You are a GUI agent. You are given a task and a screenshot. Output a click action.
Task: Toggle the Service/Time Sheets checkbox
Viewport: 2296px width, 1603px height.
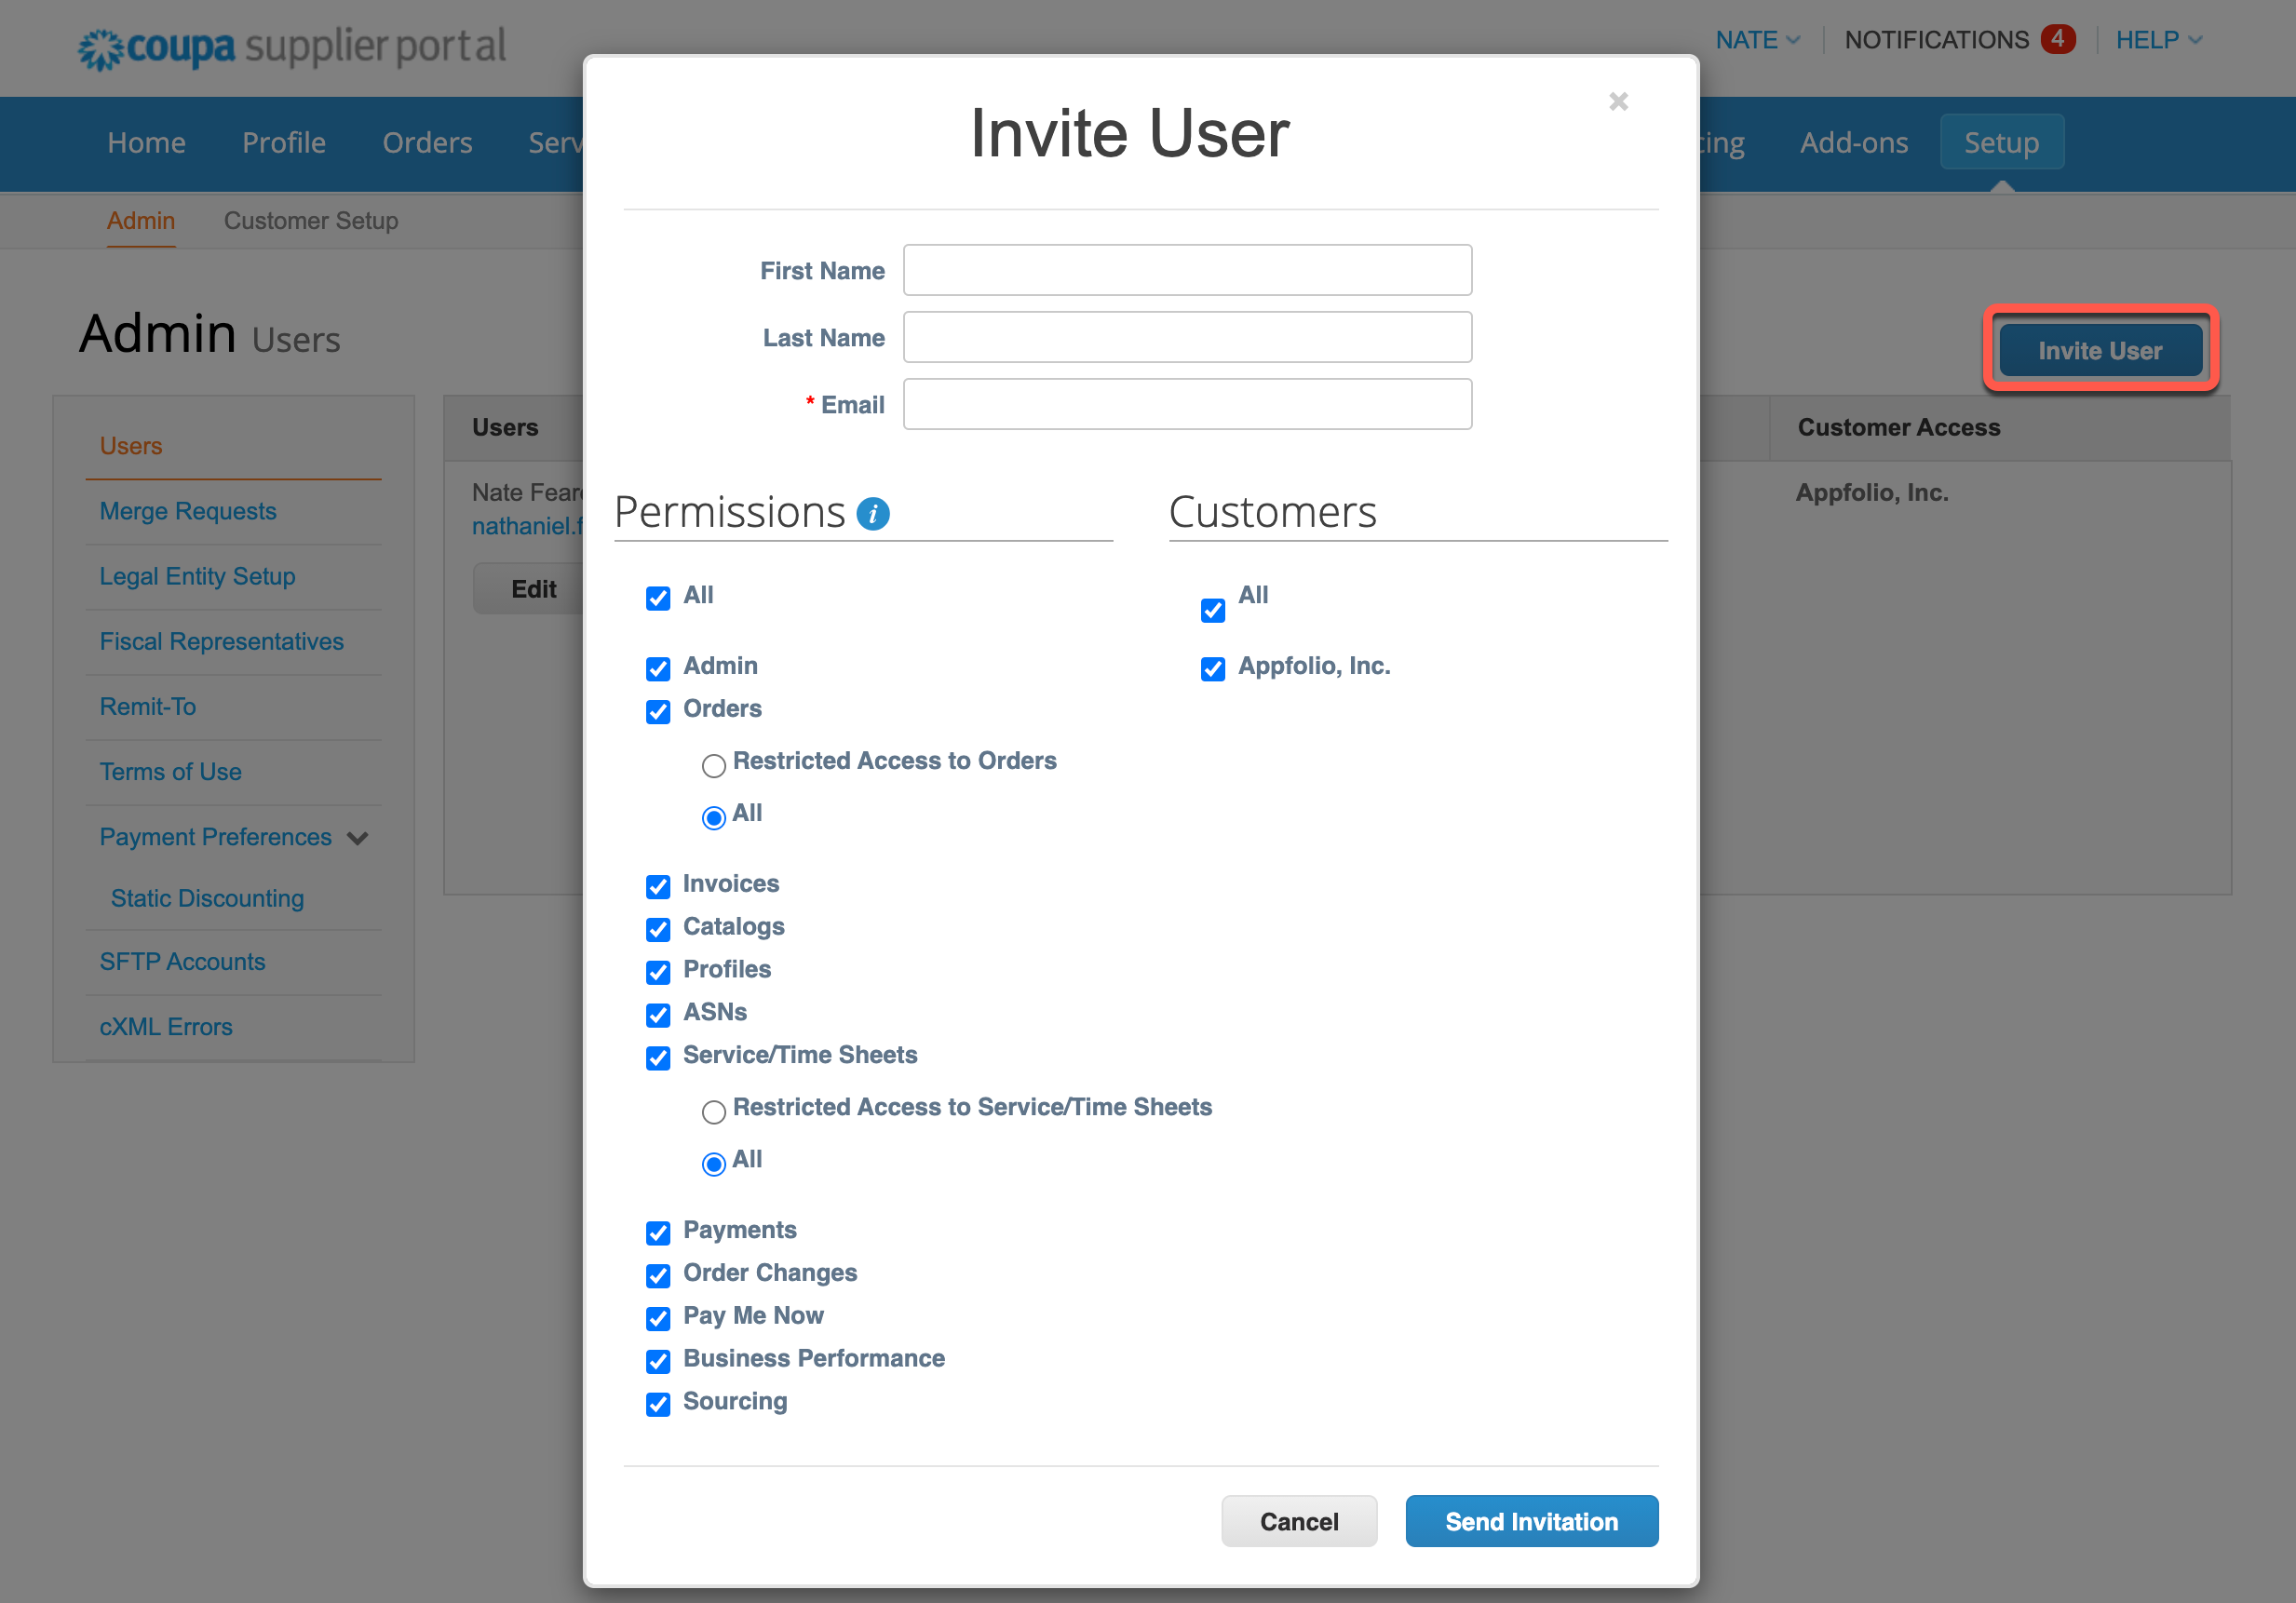[x=658, y=1058]
